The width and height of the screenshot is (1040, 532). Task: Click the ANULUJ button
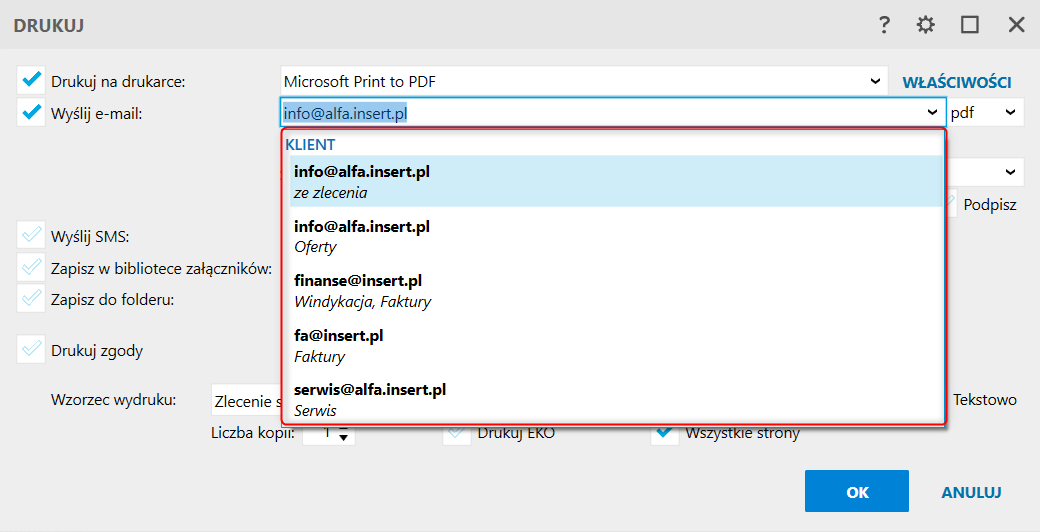pyautogui.click(x=972, y=492)
